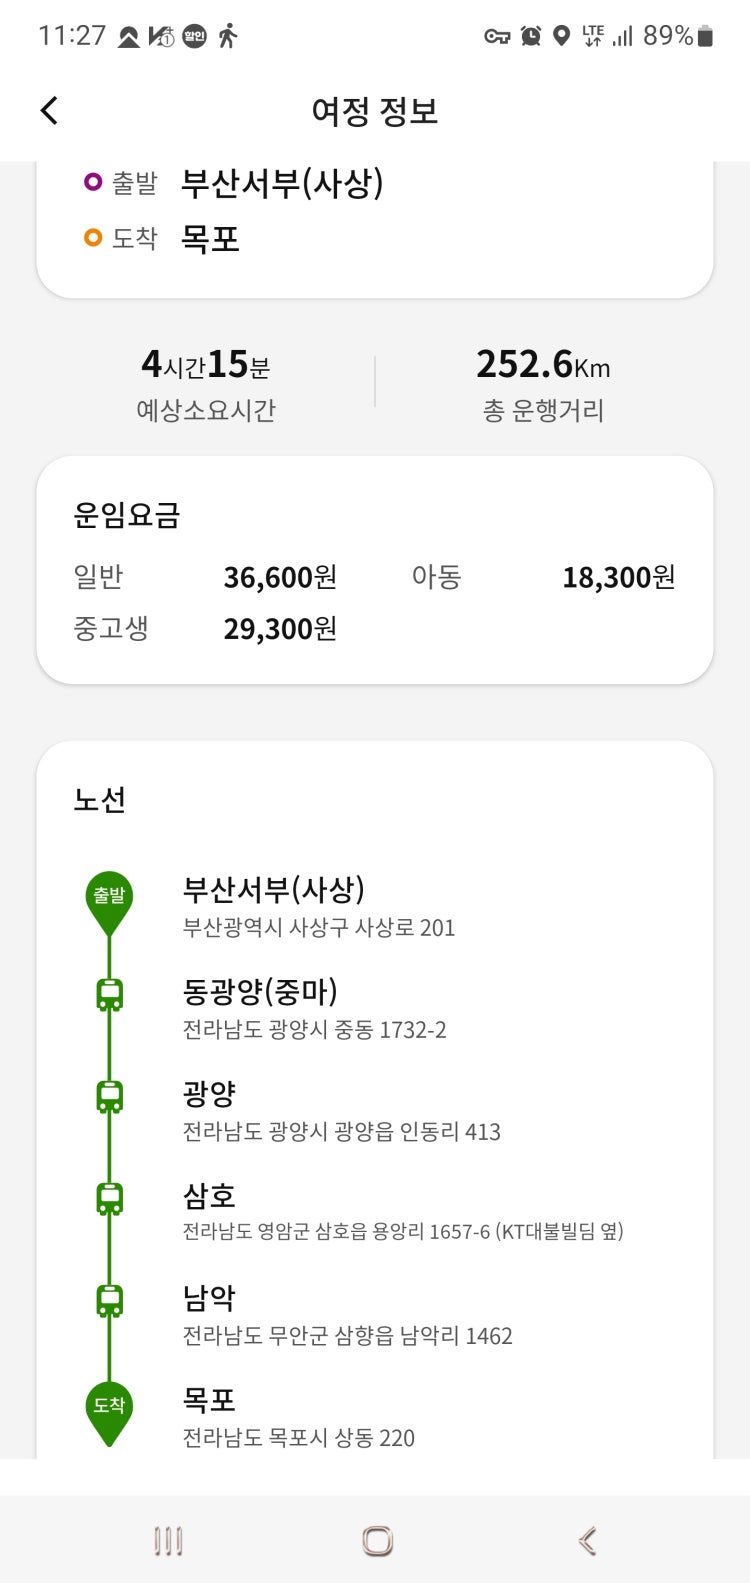750x1583 pixels.
Task: Tap the bus icon beside 남악
Action: click(x=109, y=1300)
